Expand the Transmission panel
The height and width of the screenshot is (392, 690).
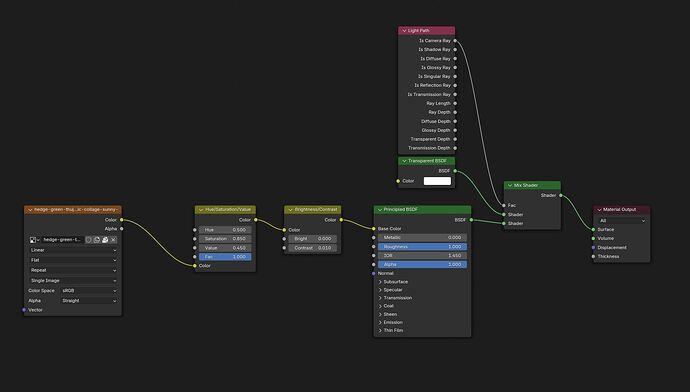pyautogui.click(x=380, y=298)
